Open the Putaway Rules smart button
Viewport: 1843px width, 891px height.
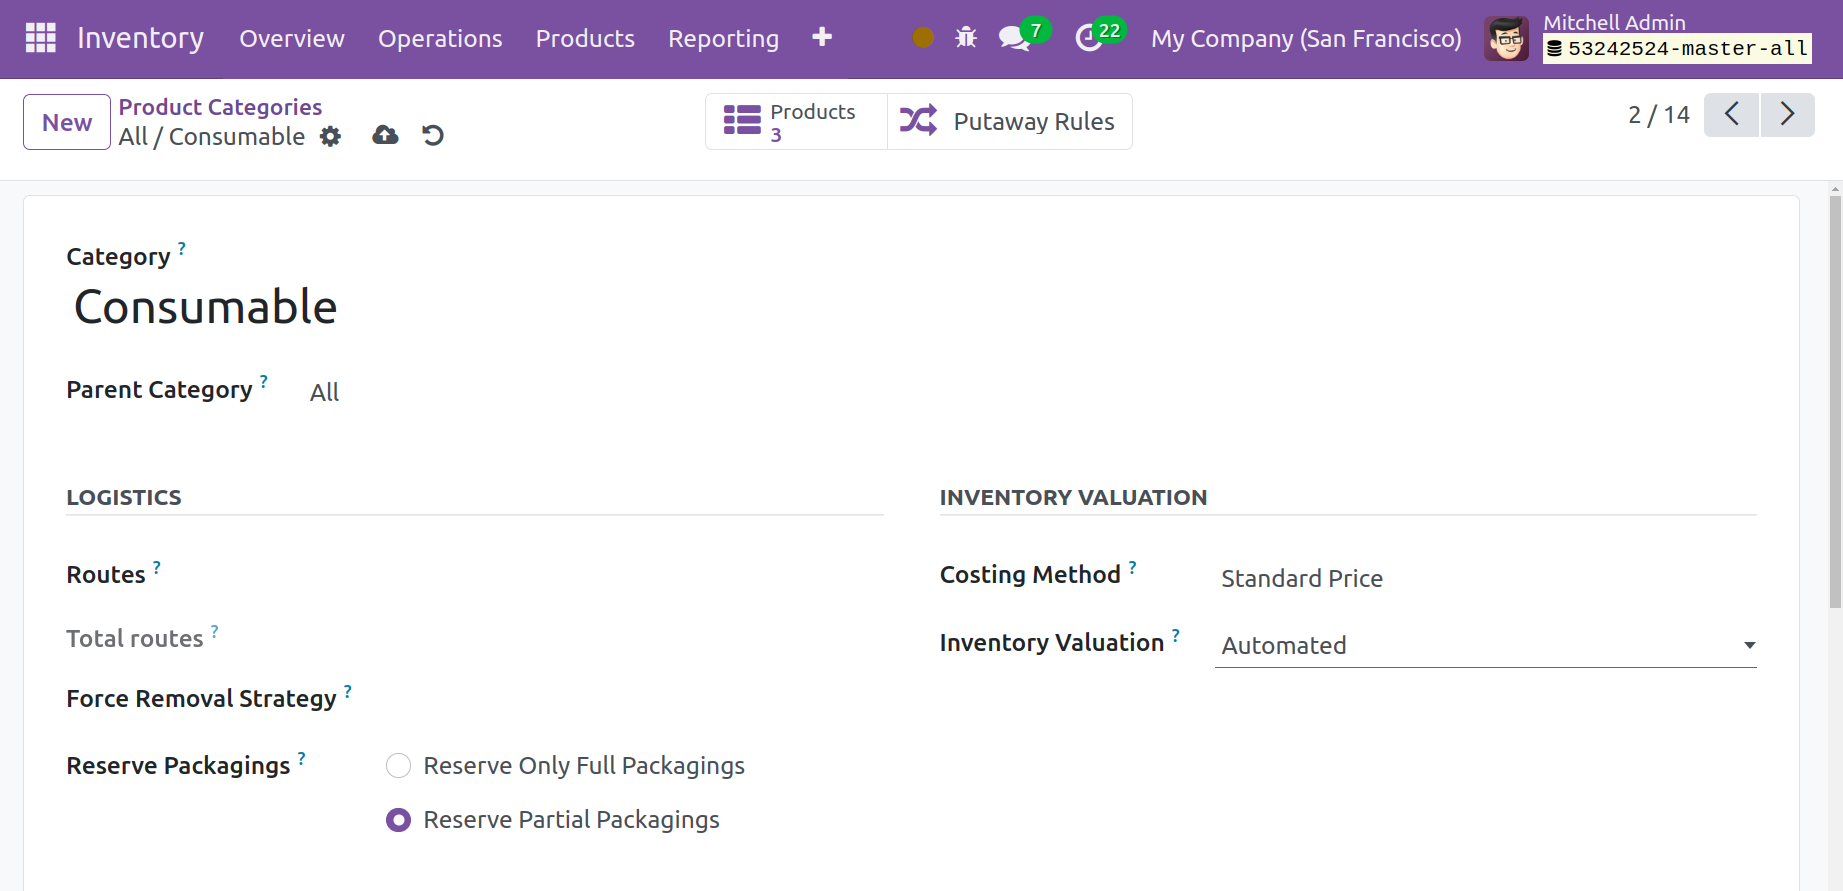coord(1009,122)
